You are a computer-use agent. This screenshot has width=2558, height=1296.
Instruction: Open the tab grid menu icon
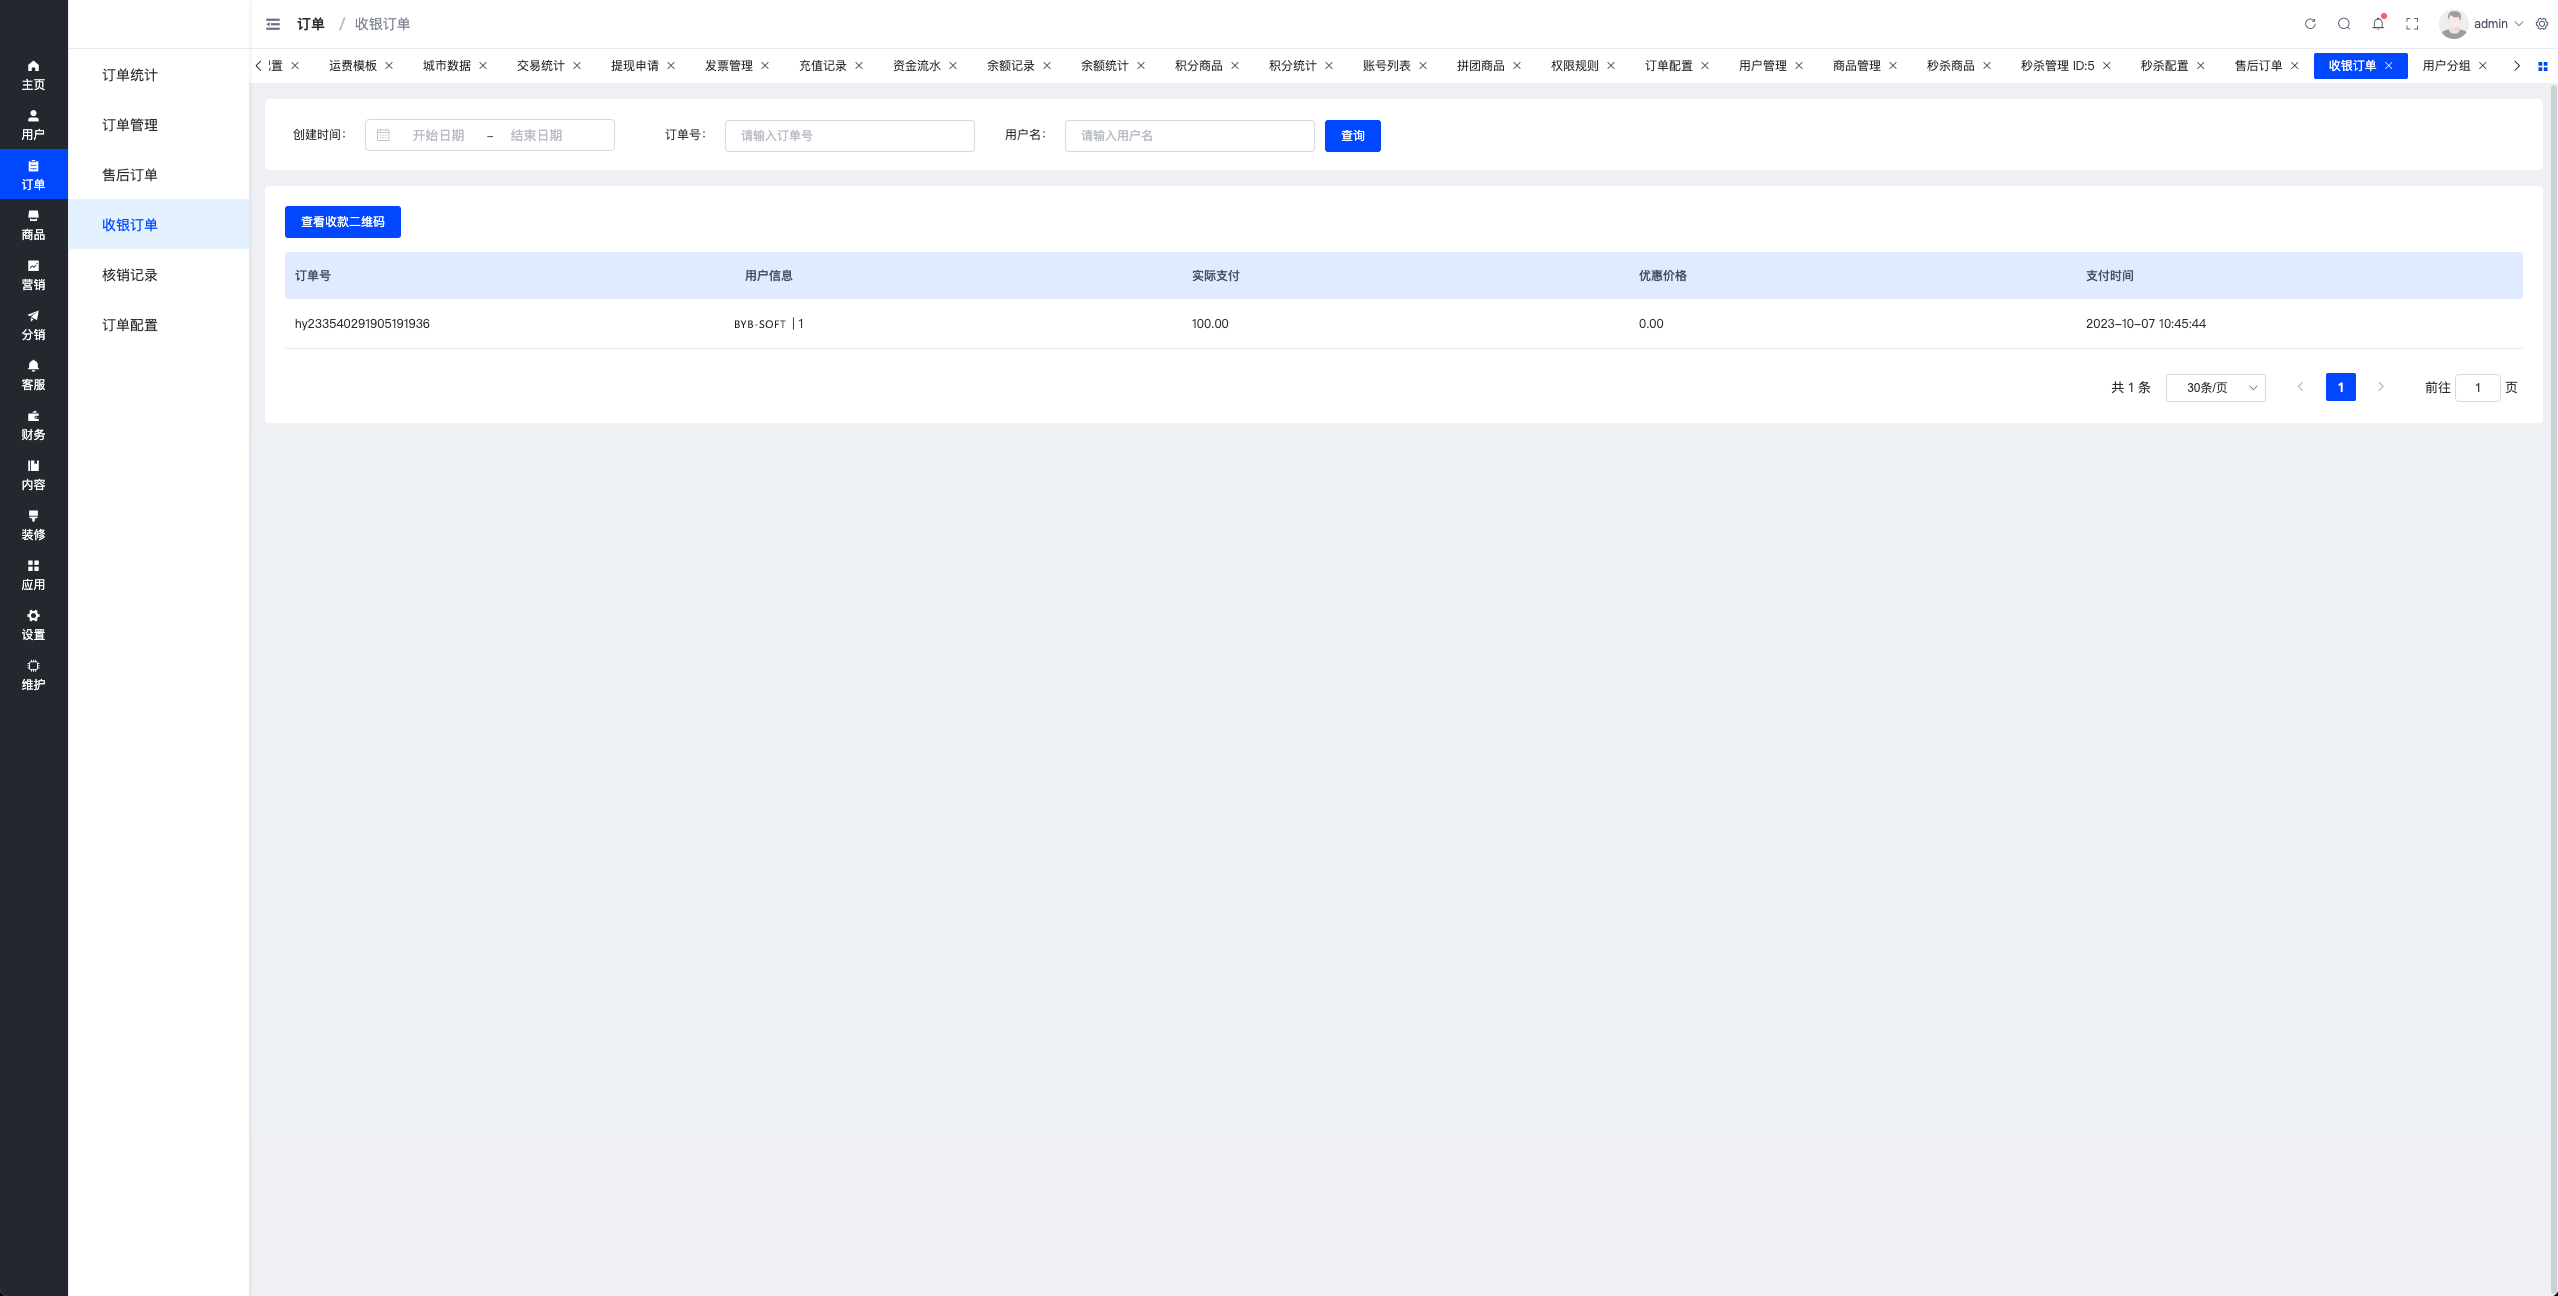point(2543,66)
